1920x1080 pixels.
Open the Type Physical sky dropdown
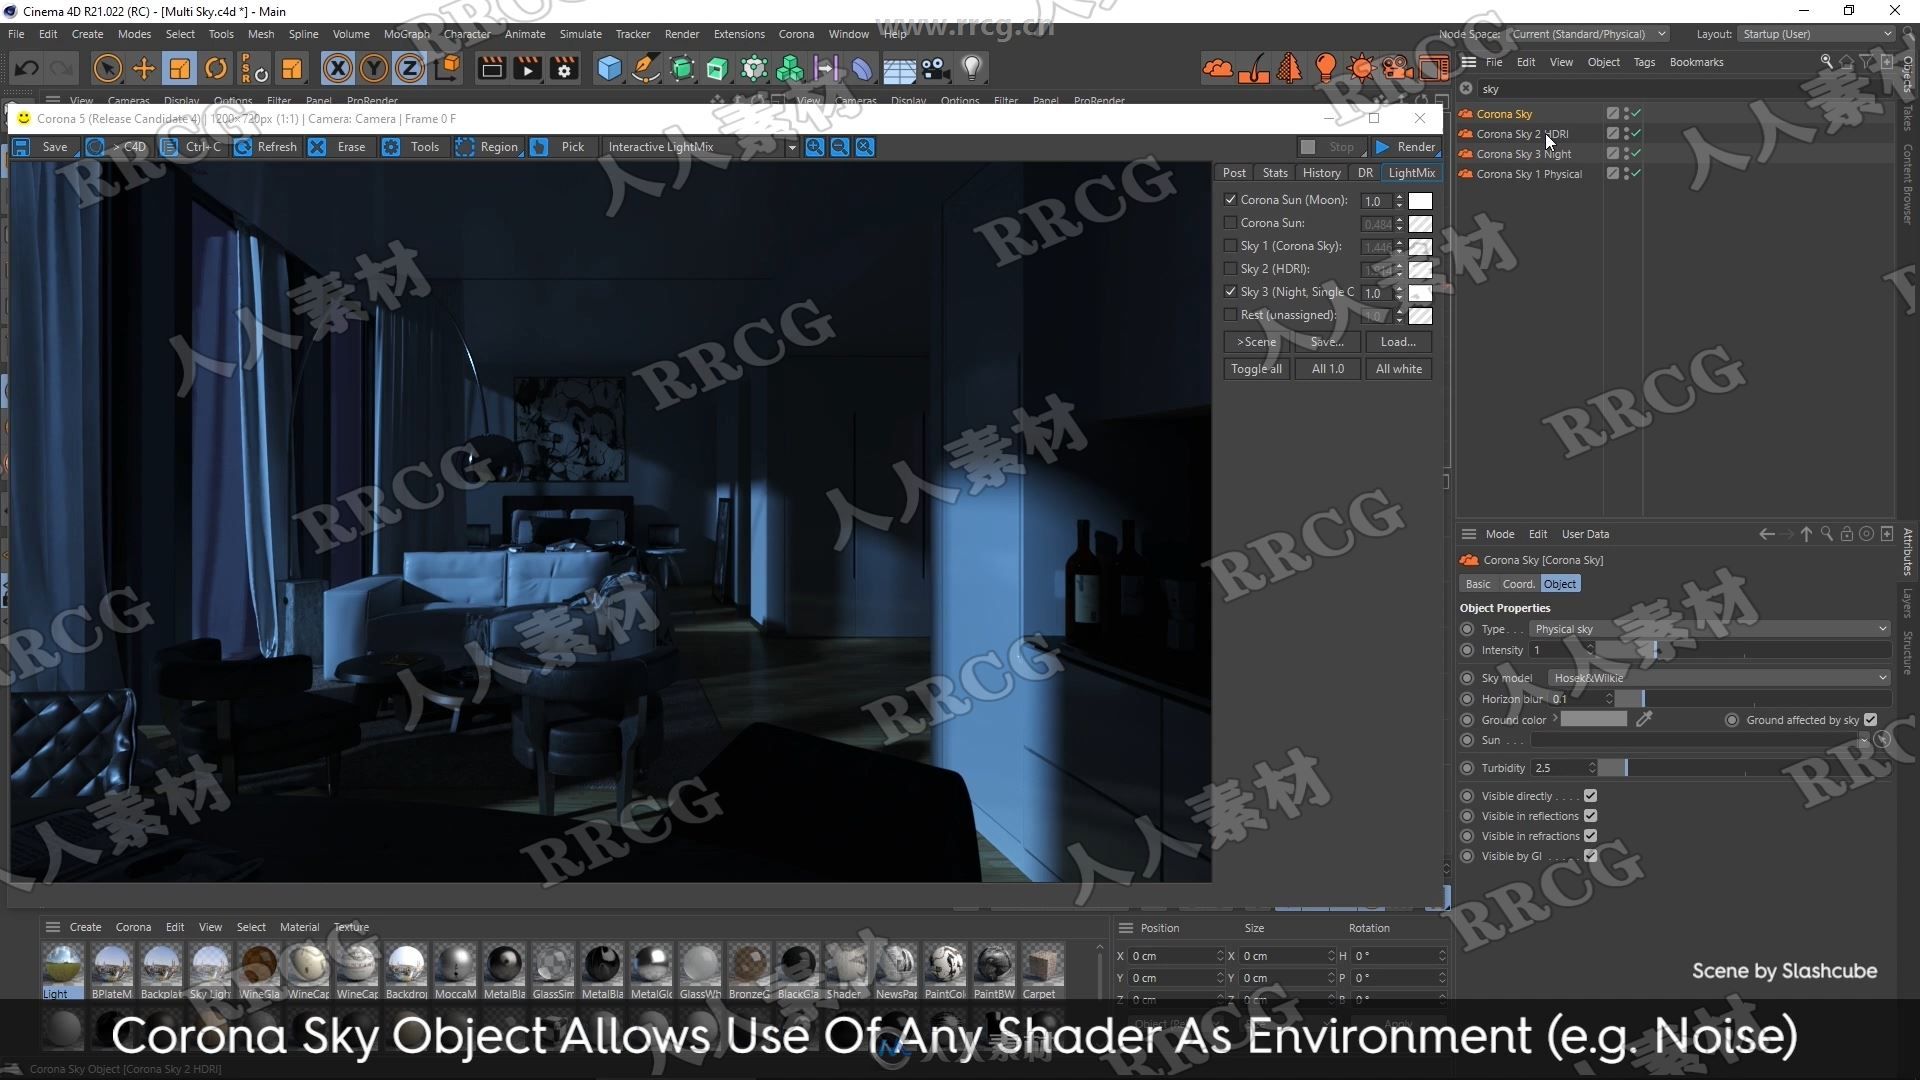(x=1710, y=629)
